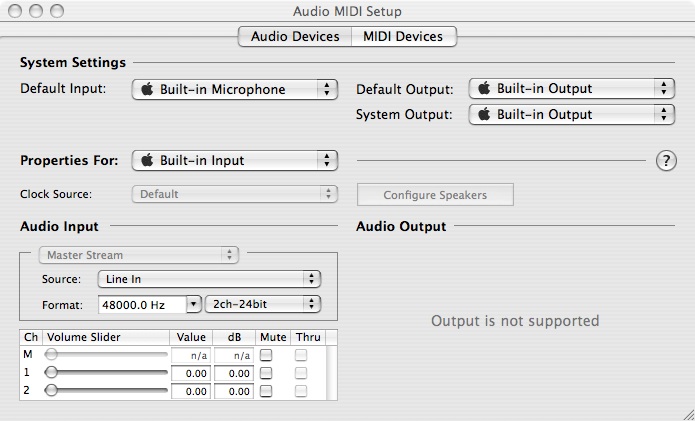The height and width of the screenshot is (421, 695).
Task: Open the Source Line In dropdown
Action: tap(209, 279)
